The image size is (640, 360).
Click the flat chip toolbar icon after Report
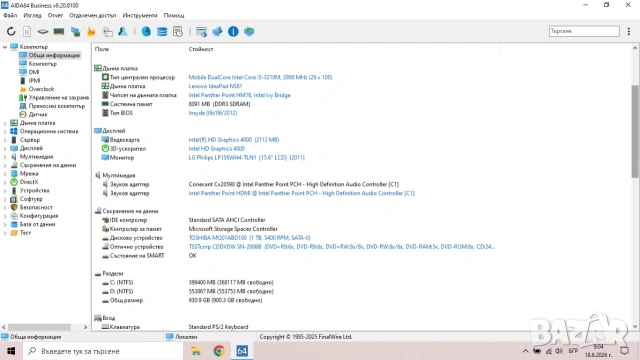pyautogui.click(x=43, y=31)
